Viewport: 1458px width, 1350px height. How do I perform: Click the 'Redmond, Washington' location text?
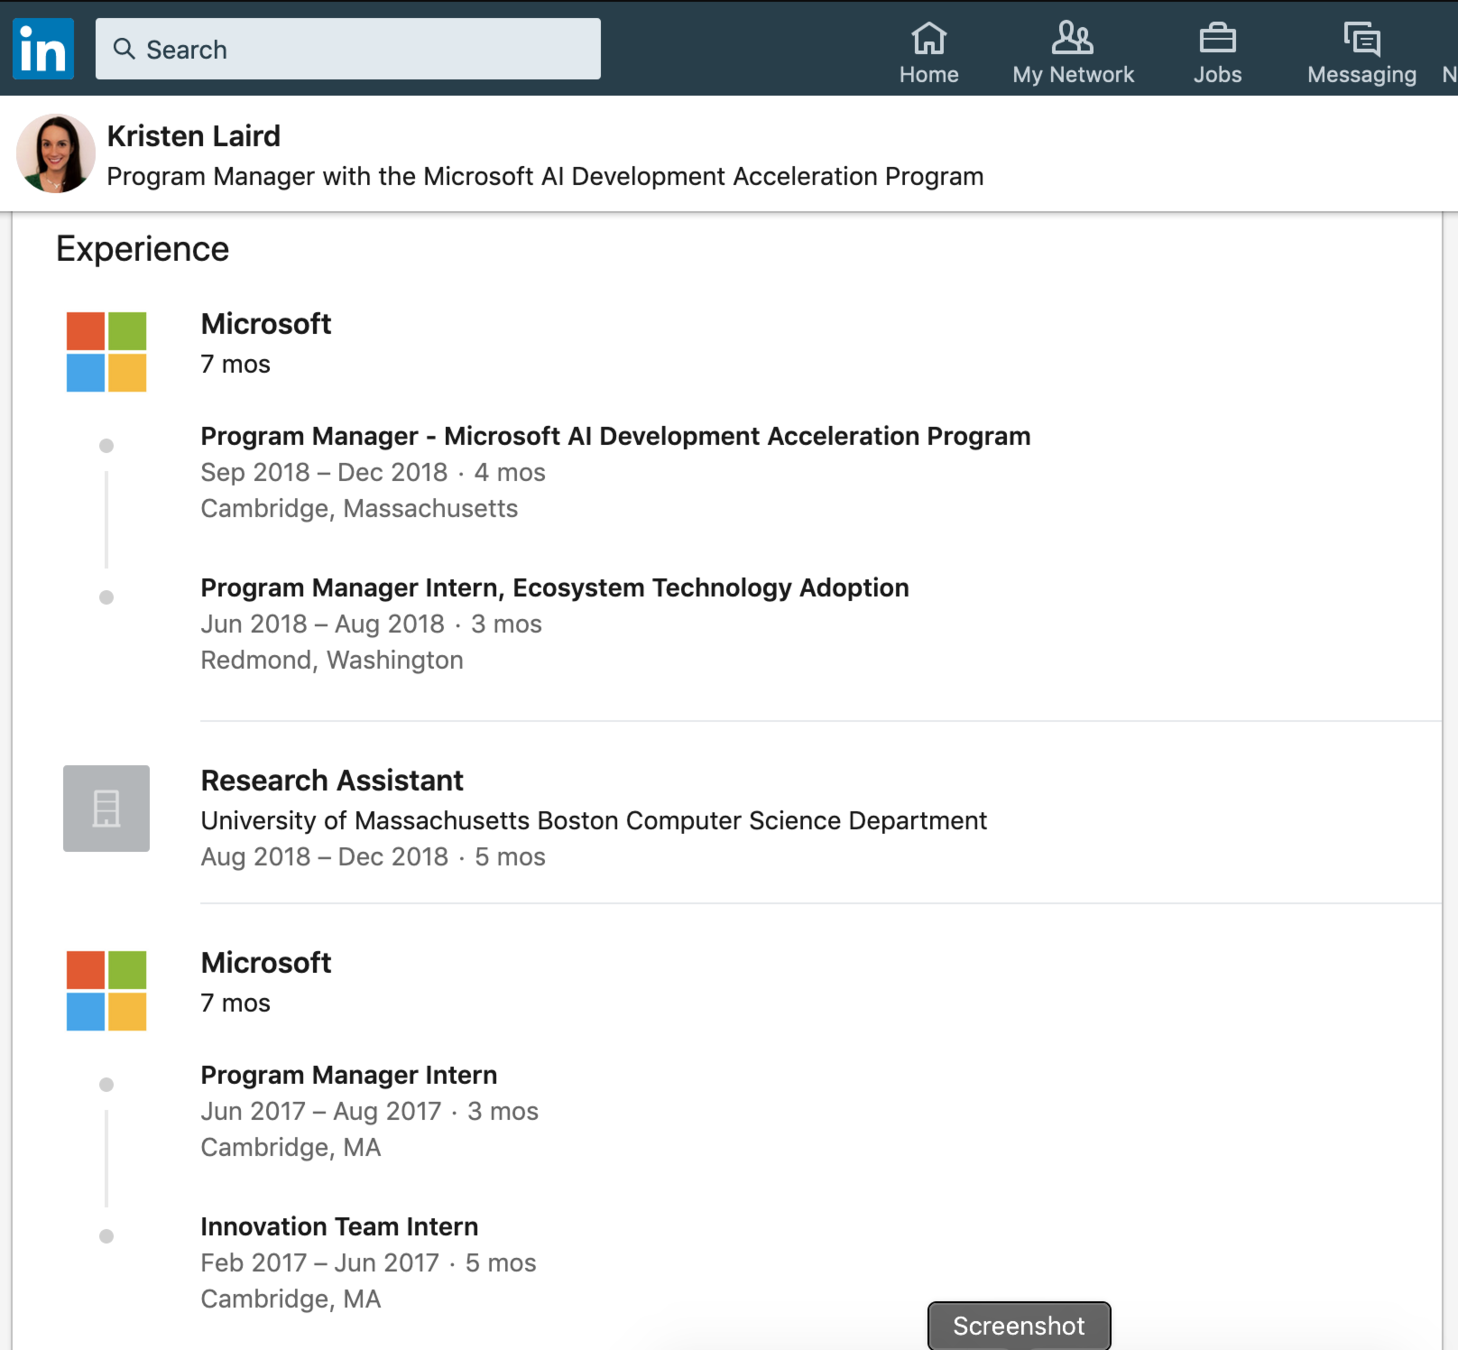click(332, 660)
